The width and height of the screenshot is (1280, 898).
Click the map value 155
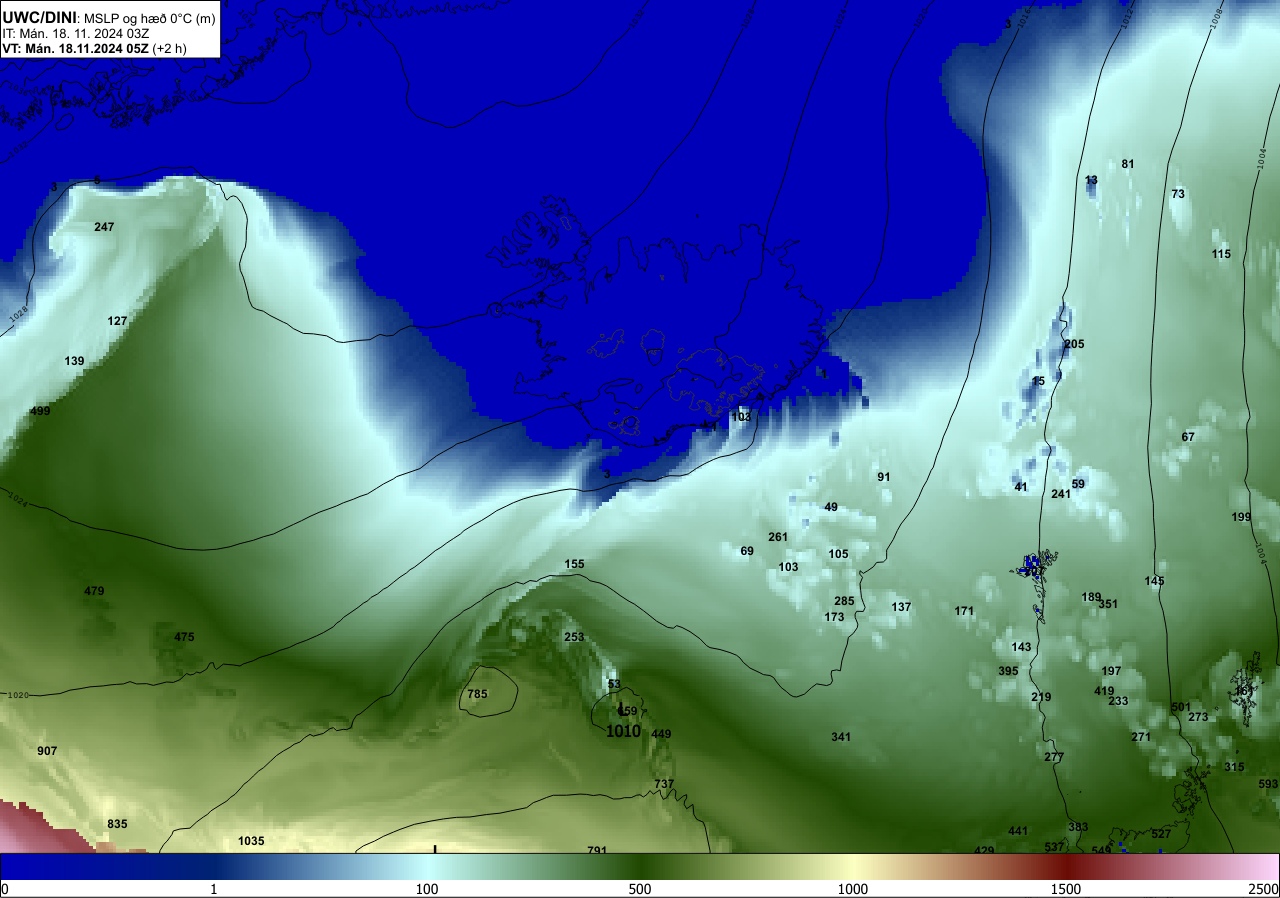click(574, 564)
